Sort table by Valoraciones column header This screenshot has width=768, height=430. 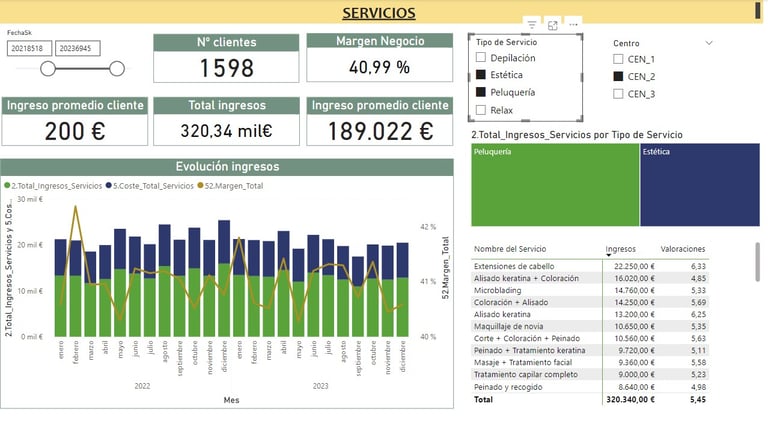point(683,249)
